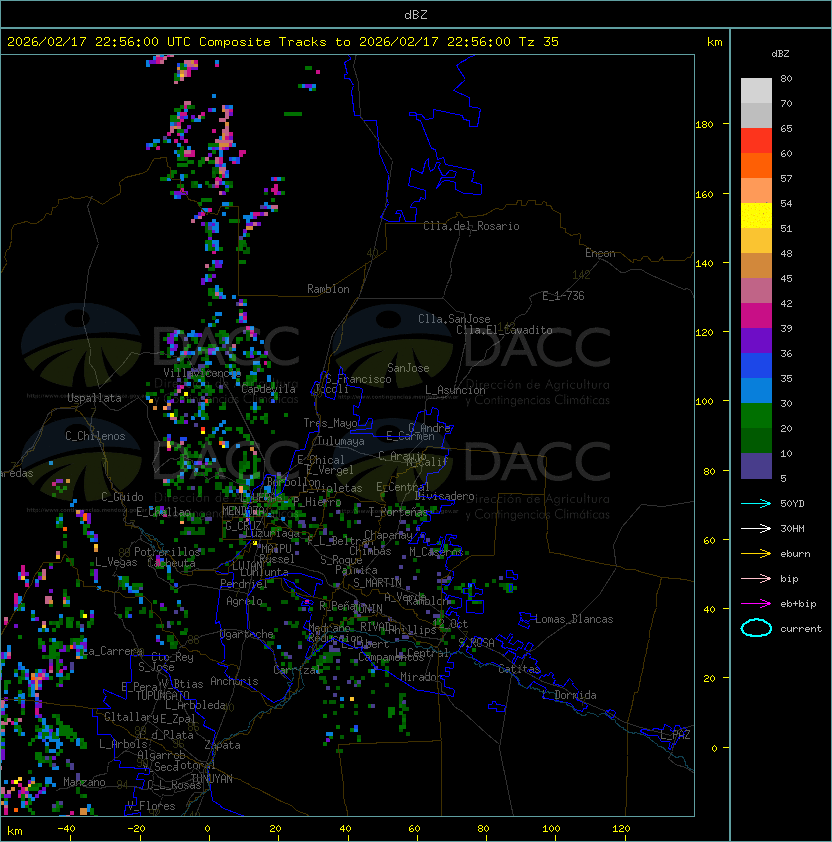Click the Composite Tracks timestamp header text
832x842 pixels.
click(x=283, y=42)
